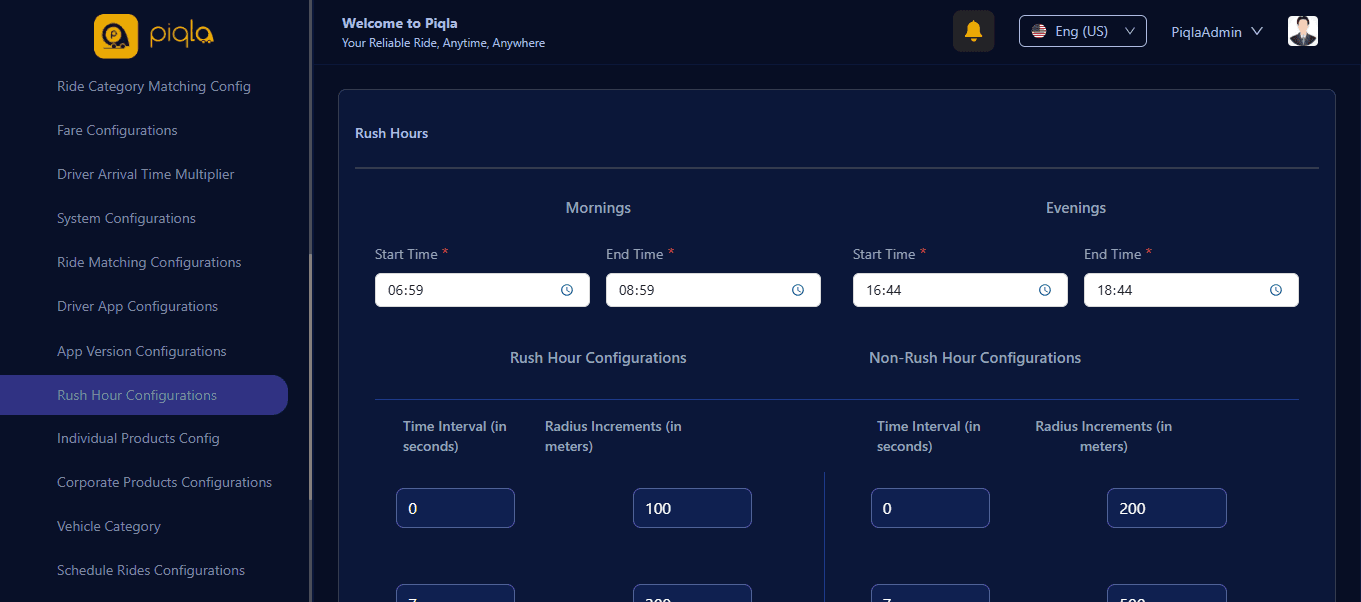Image resolution: width=1361 pixels, height=602 pixels.
Task: Click the Evenings label
Action: coord(1076,208)
